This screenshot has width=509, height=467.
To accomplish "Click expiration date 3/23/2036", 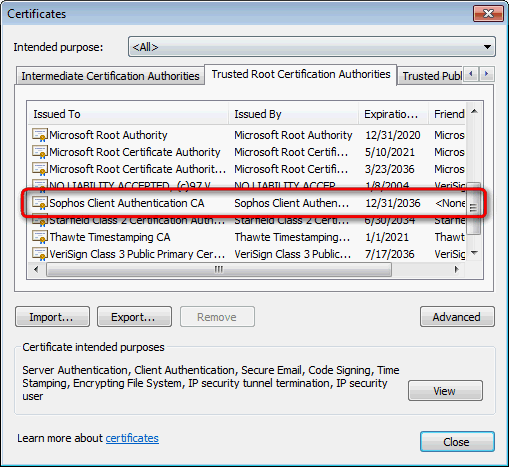I will click(x=390, y=169).
